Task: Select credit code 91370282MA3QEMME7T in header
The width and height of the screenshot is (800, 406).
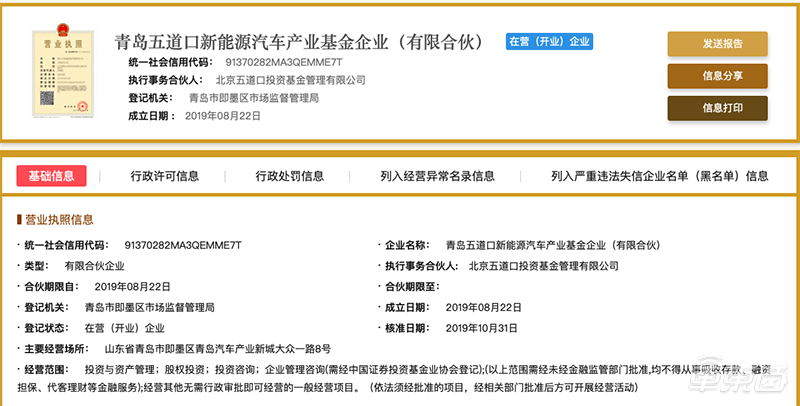Action: [284, 63]
